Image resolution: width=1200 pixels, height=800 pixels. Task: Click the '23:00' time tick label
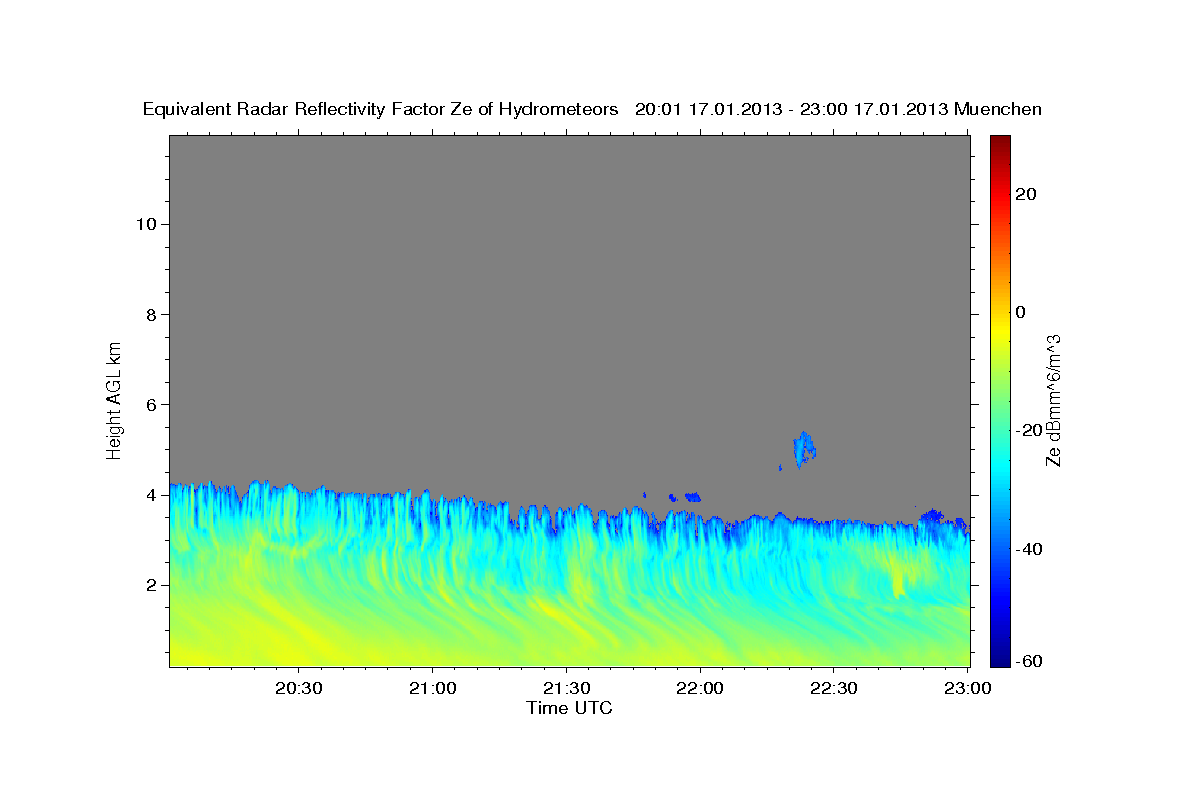[968, 689]
